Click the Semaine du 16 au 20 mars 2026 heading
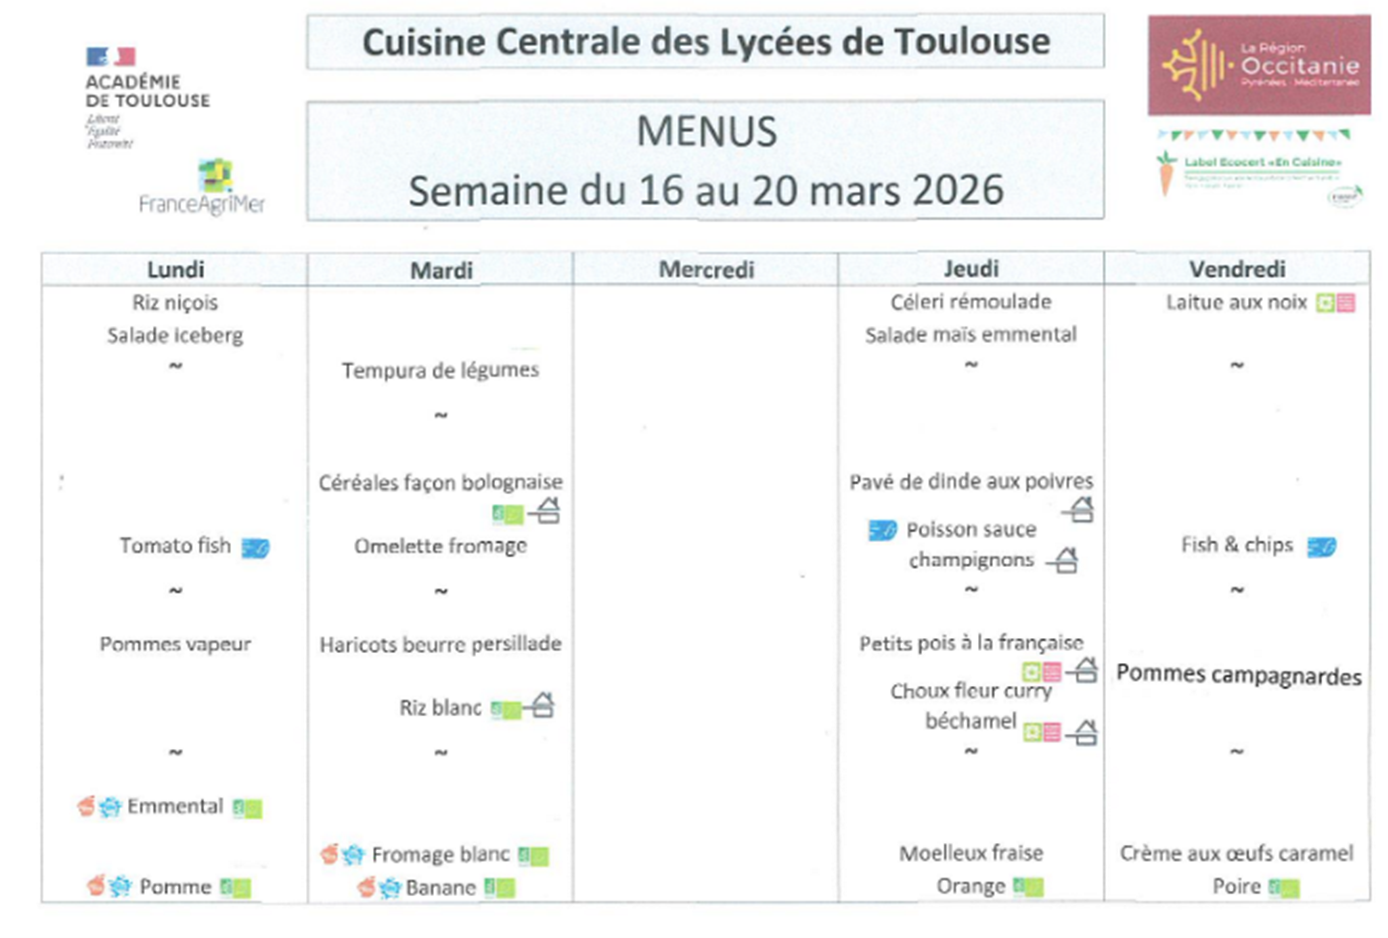Image resolution: width=1388 pixels, height=938 pixels. pos(705,190)
